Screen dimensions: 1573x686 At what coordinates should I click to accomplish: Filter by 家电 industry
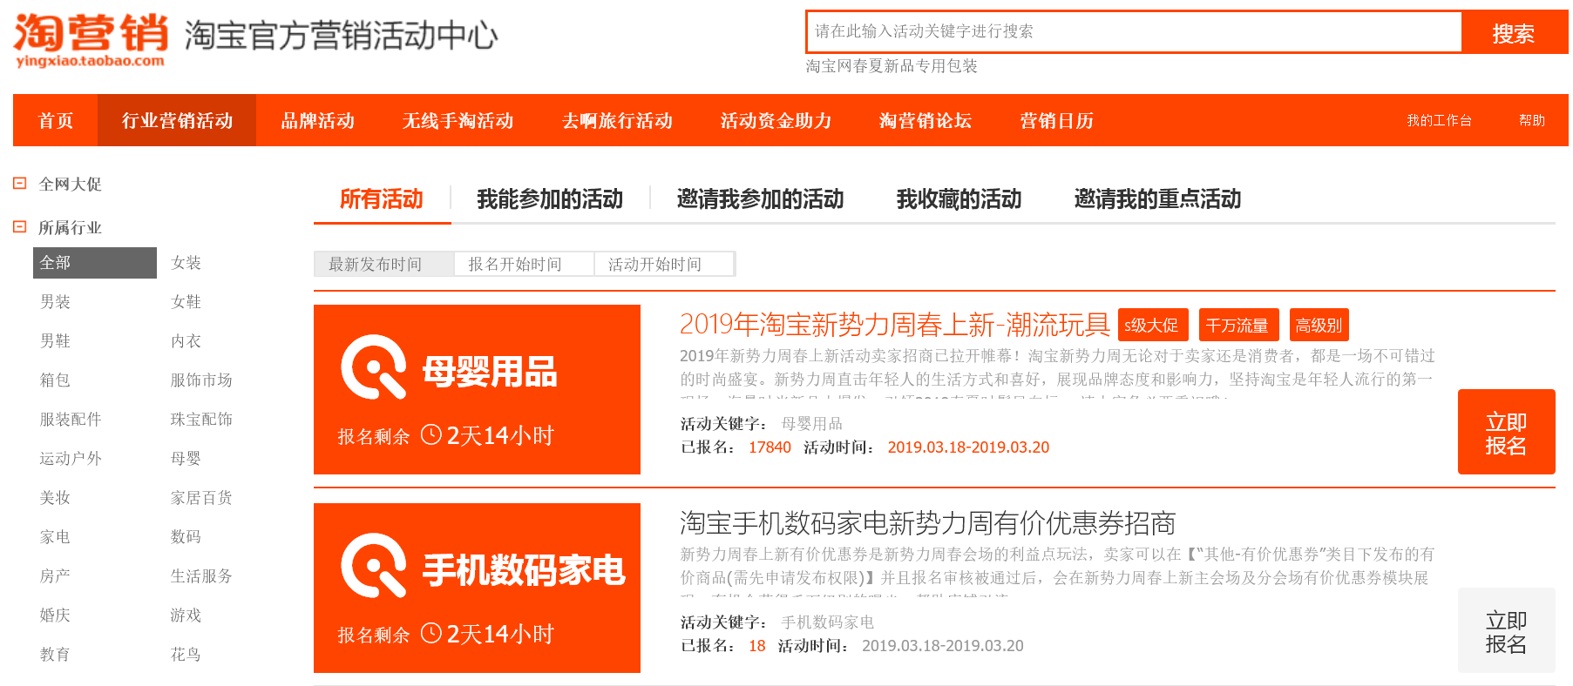pos(55,536)
